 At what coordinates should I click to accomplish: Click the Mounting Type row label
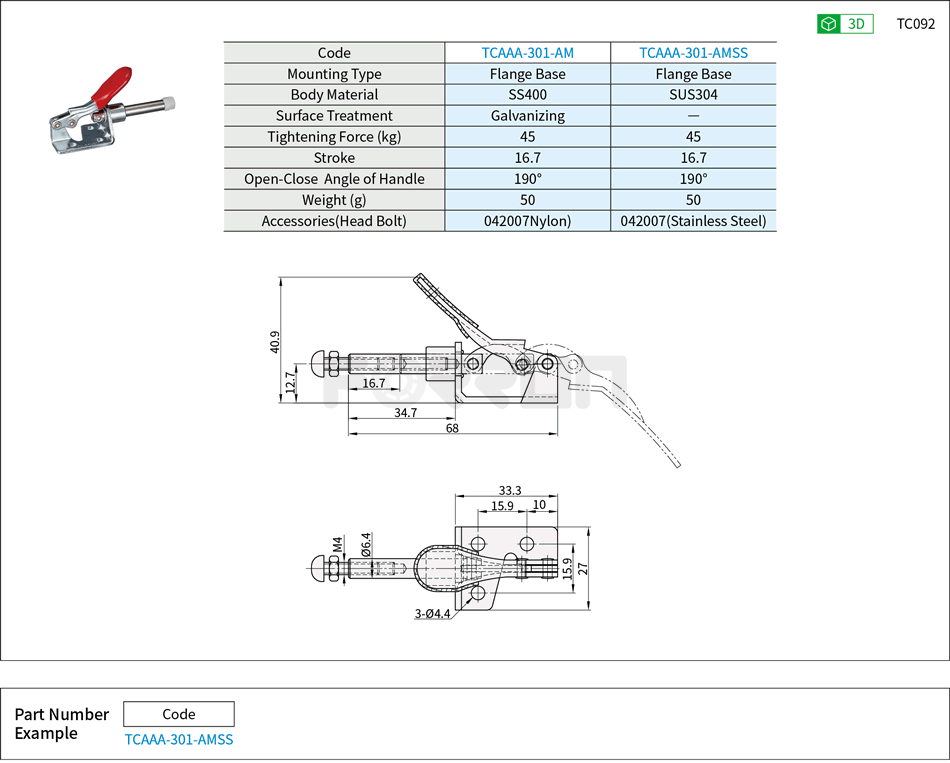pos(335,73)
